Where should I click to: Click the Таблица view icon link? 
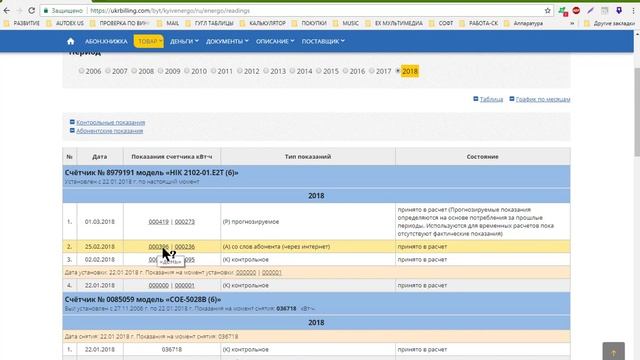[x=476, y=99]
